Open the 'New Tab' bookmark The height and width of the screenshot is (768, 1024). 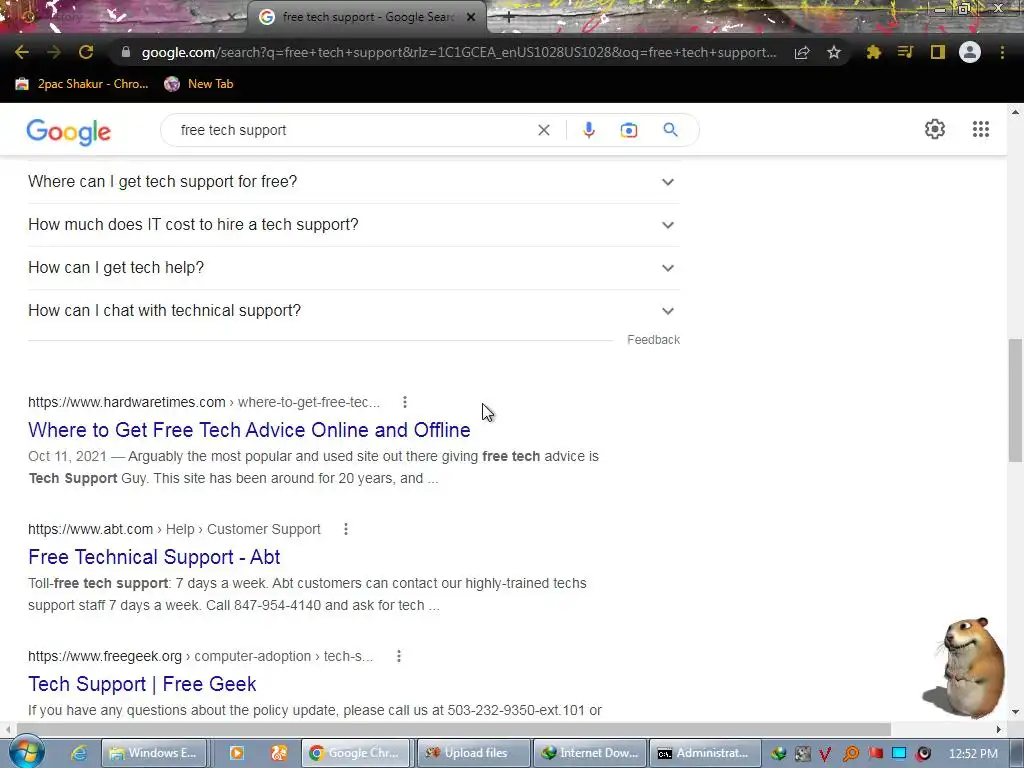click(199, 84)
